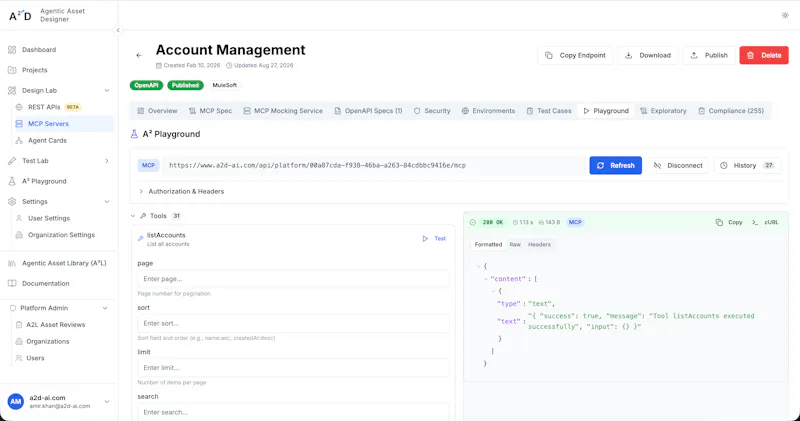Switch to the Security tab
This screenshot has height=421, width=800.
pyautogui.click(x=432, y=111)
